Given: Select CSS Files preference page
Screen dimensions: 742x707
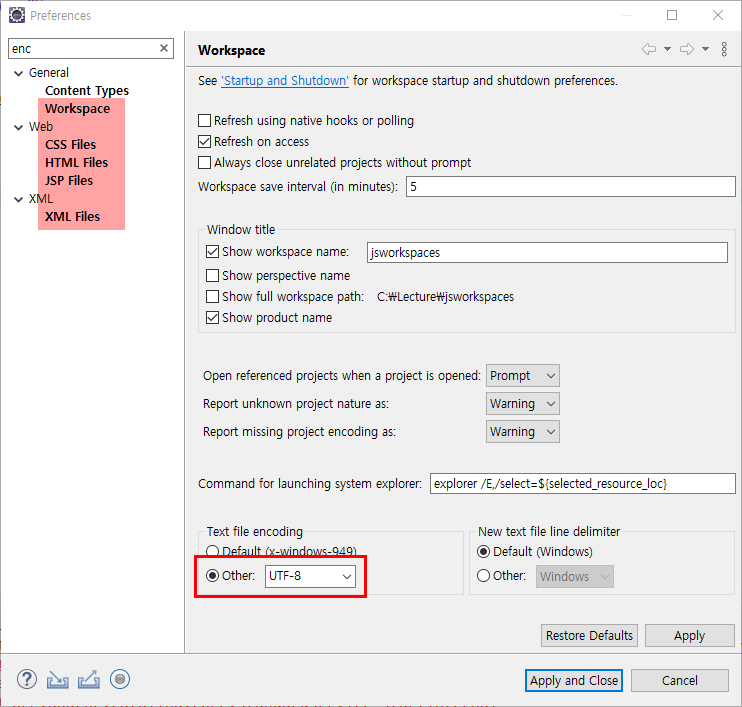Looking at the screenshot, I should coord(70,144).
